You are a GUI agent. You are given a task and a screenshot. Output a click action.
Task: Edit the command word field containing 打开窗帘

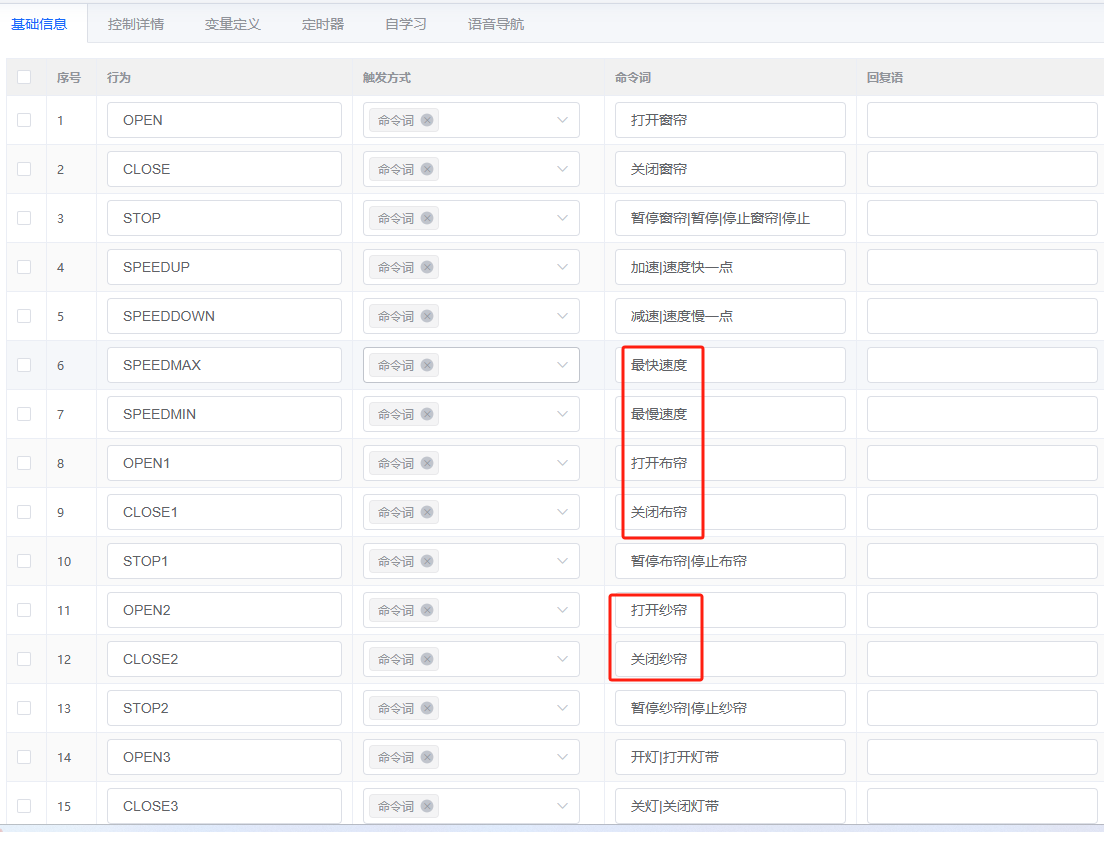(x=730, y=120)
